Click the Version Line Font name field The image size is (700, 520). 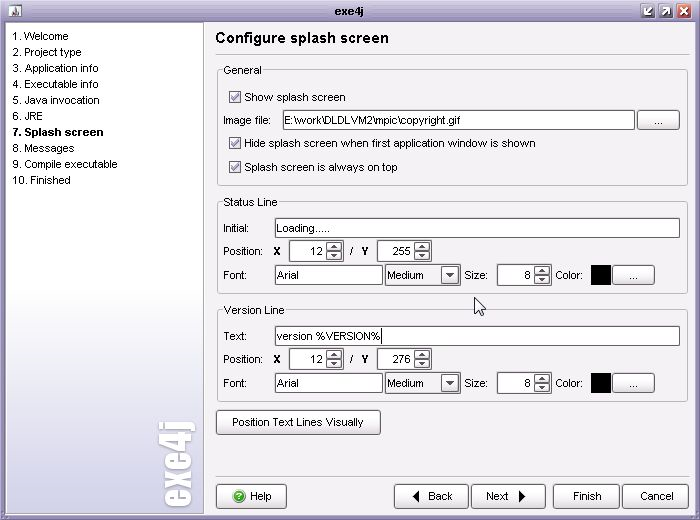click(329, 383)
